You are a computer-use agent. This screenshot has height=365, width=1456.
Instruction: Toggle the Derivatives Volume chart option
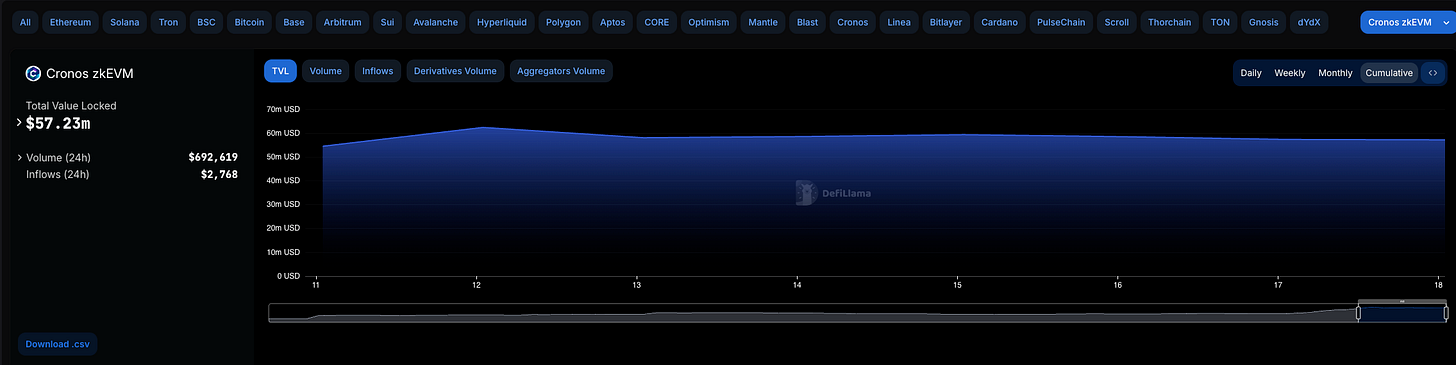[x=455, y=71]
